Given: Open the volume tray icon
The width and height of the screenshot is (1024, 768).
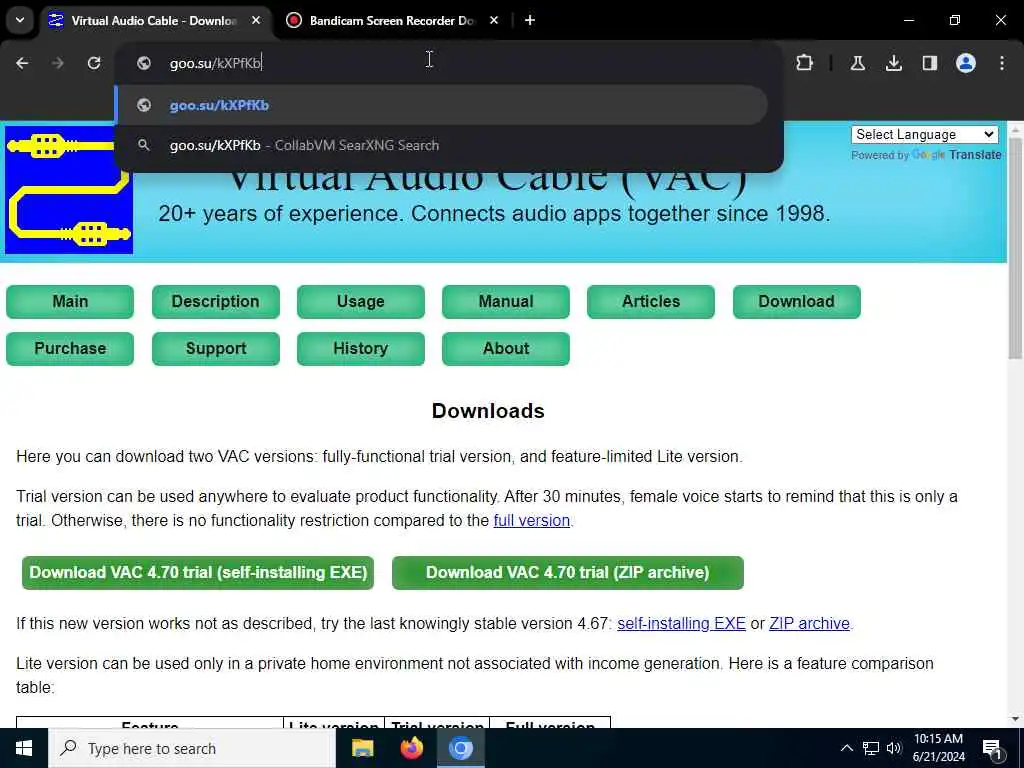Looking at the screenshot, I should point(894,748).
